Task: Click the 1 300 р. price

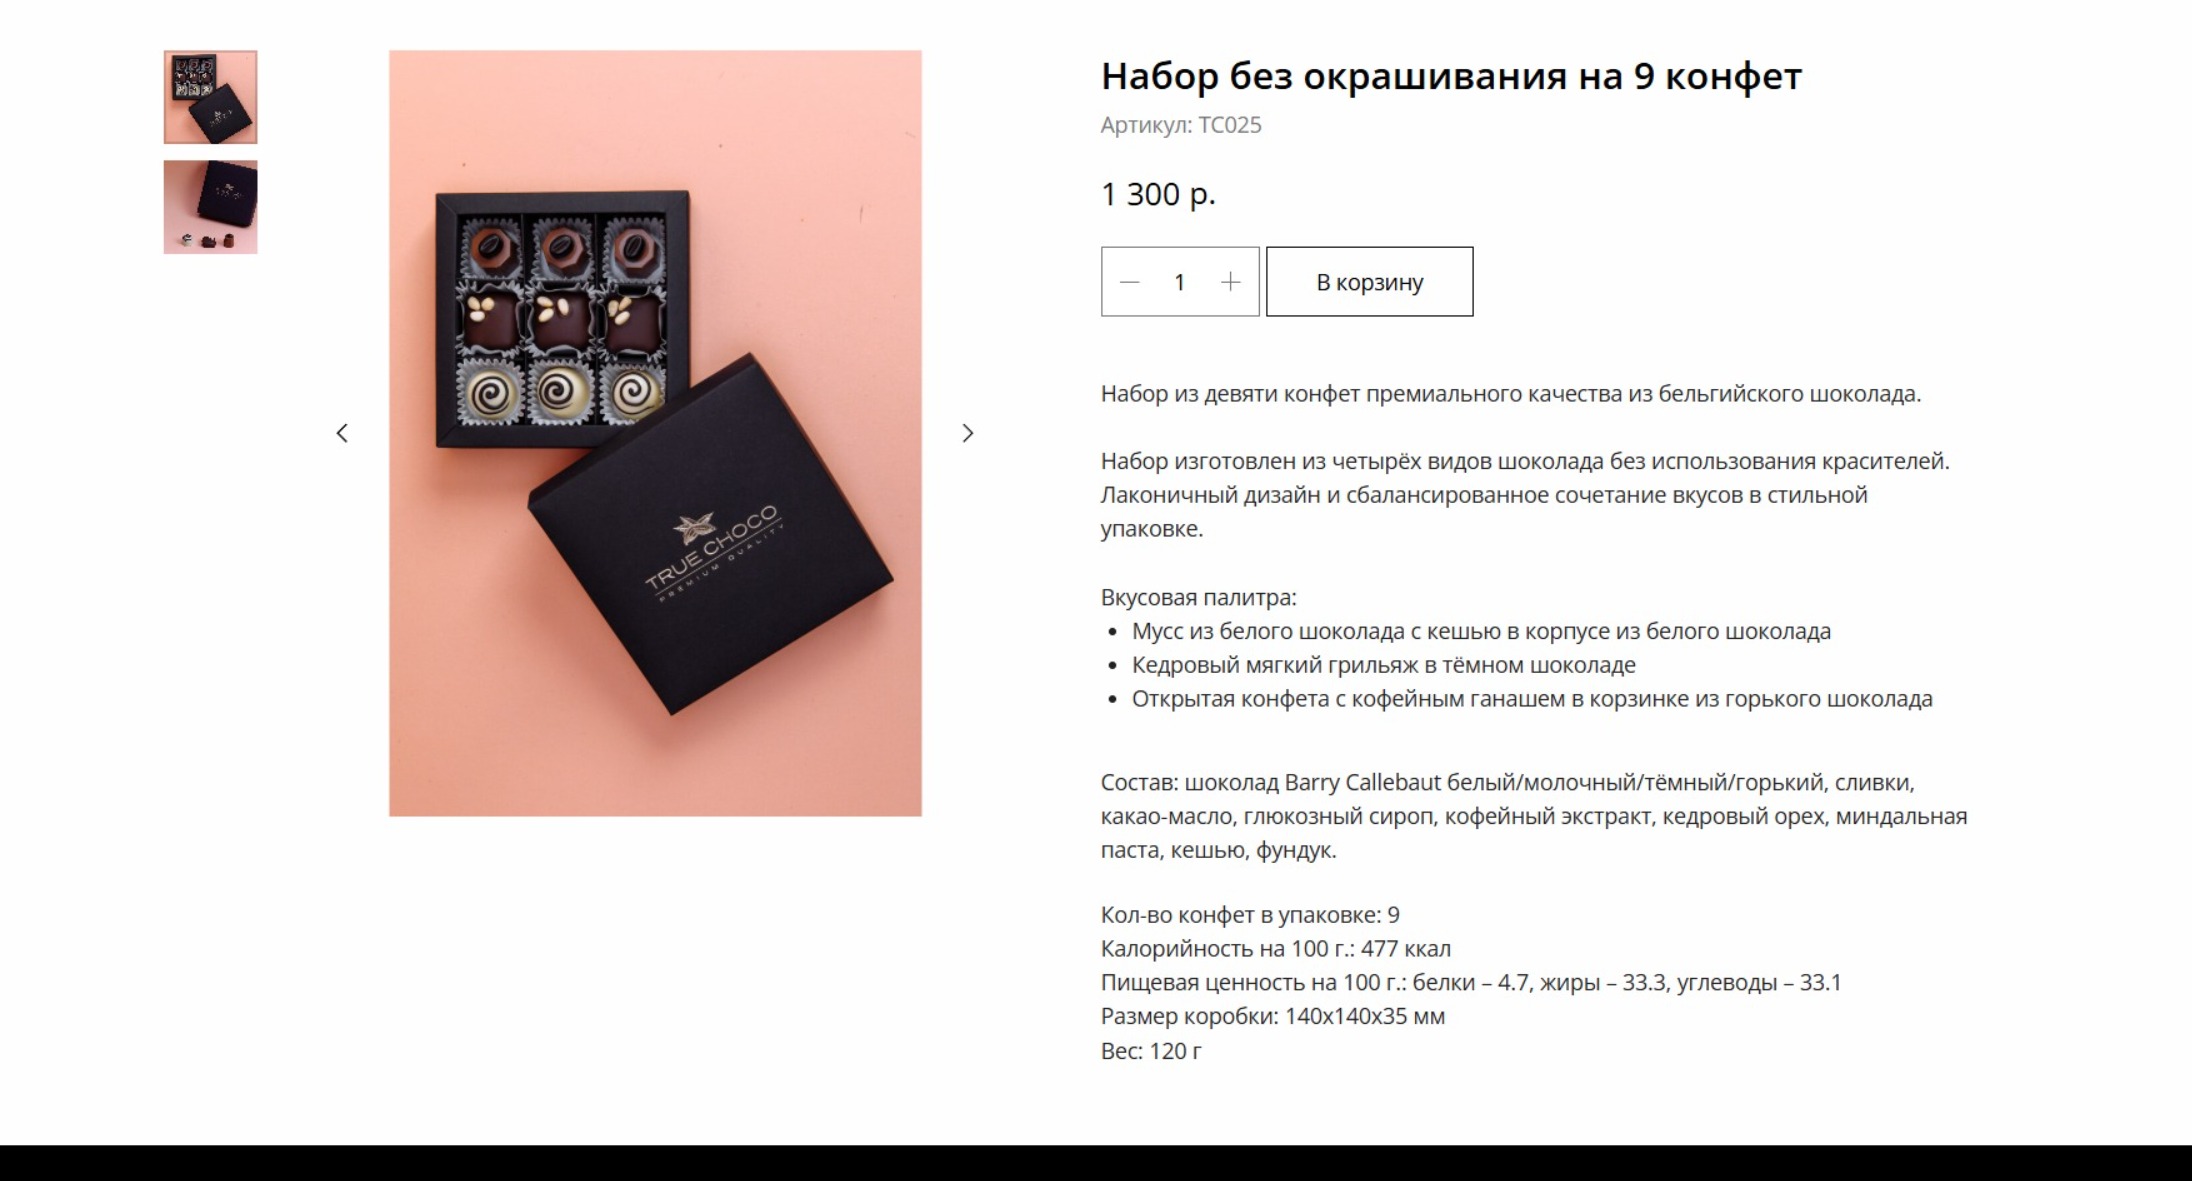Action: click(1158, 194)
